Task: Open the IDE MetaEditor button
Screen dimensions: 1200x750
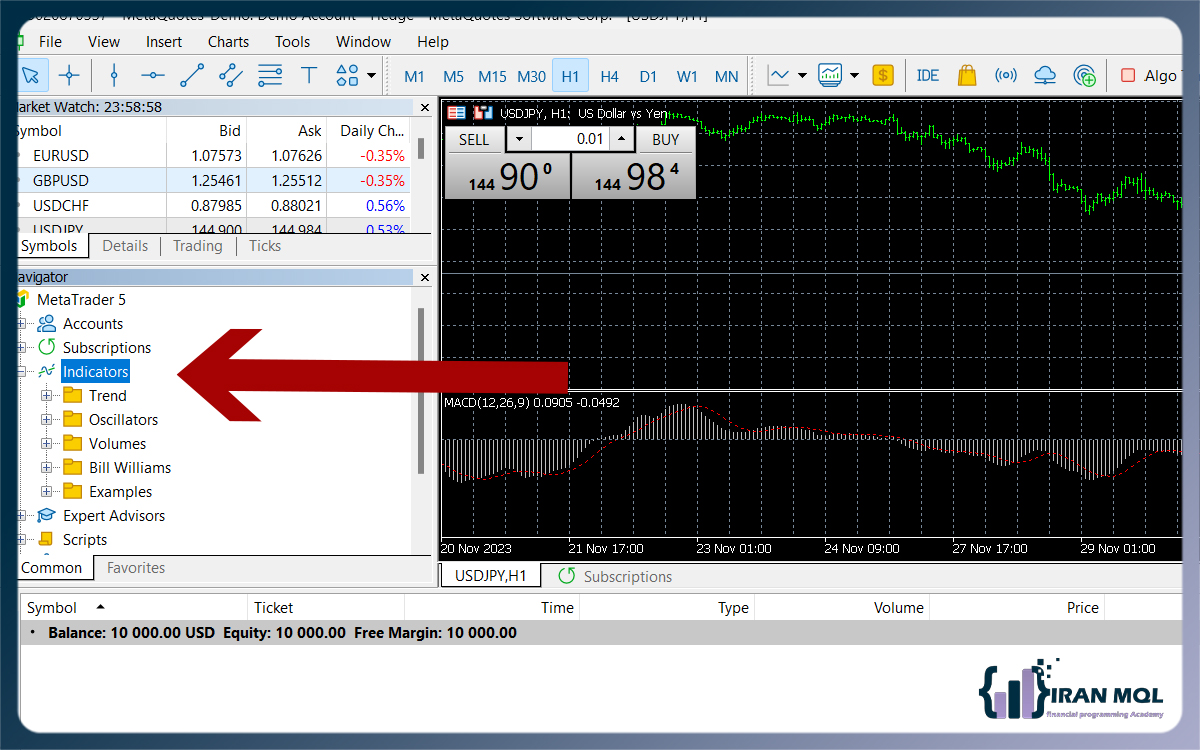Action: click(x=928, y=75)
